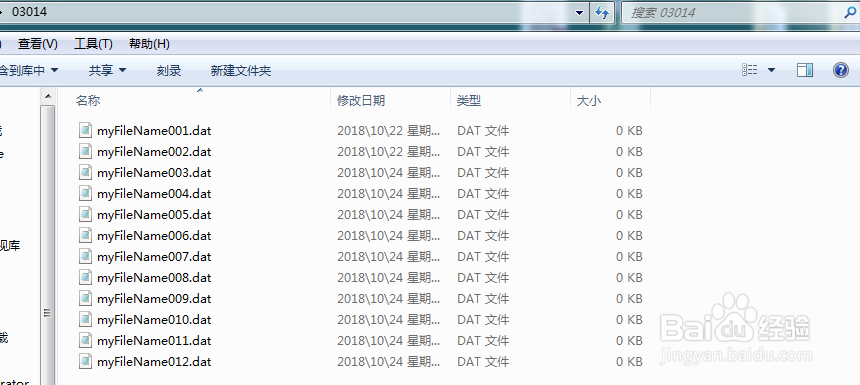860x385 pixels.
Task: Expand the address bar history dropdown
Action: [x=580, y=13]
